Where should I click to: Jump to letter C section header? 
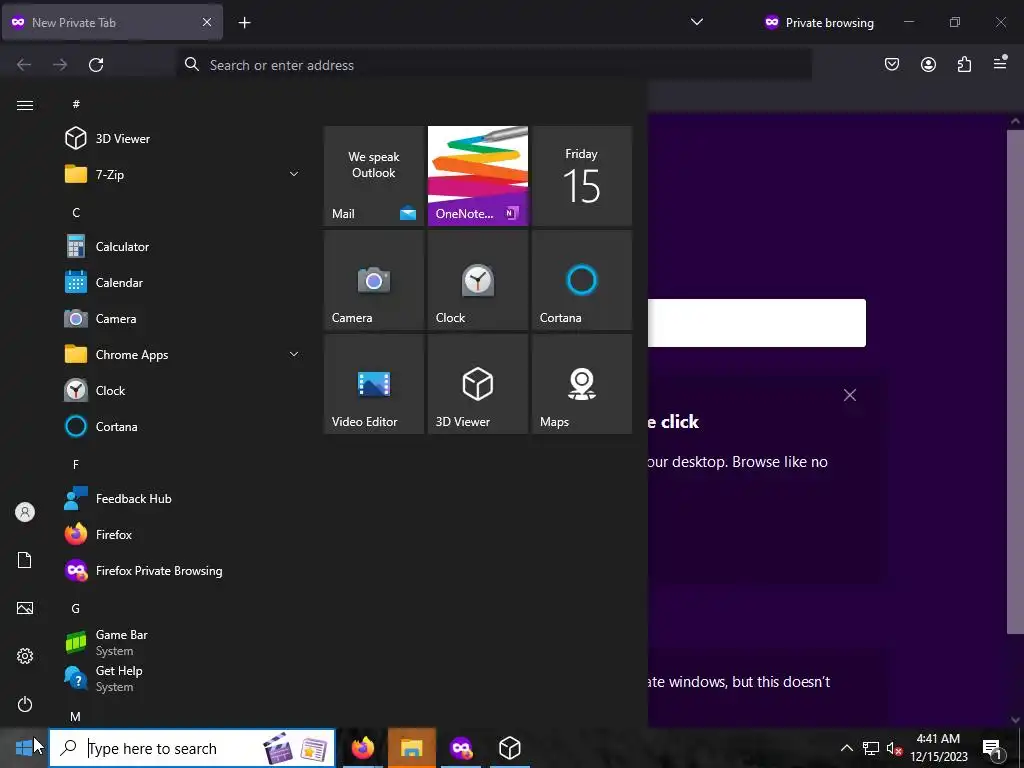76,212
